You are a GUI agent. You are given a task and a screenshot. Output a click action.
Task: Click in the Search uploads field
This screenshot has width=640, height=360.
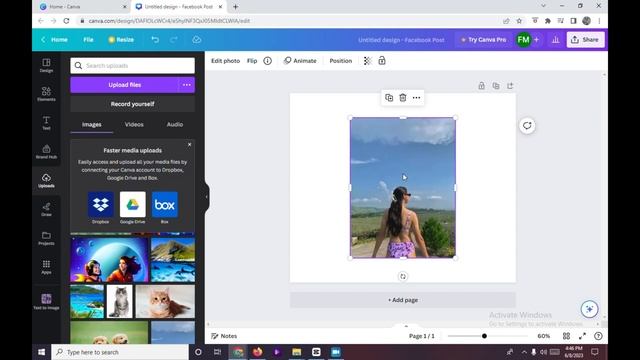pyautogui.click(x=132, y=66)
